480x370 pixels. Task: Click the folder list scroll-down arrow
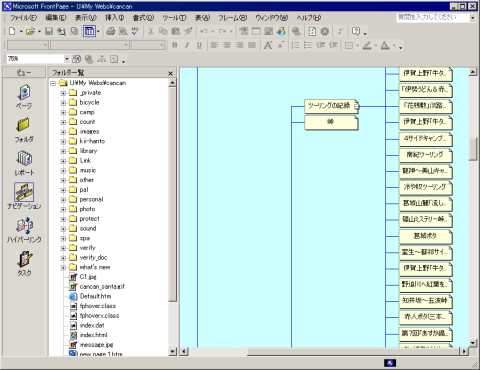tap(172, 351)
